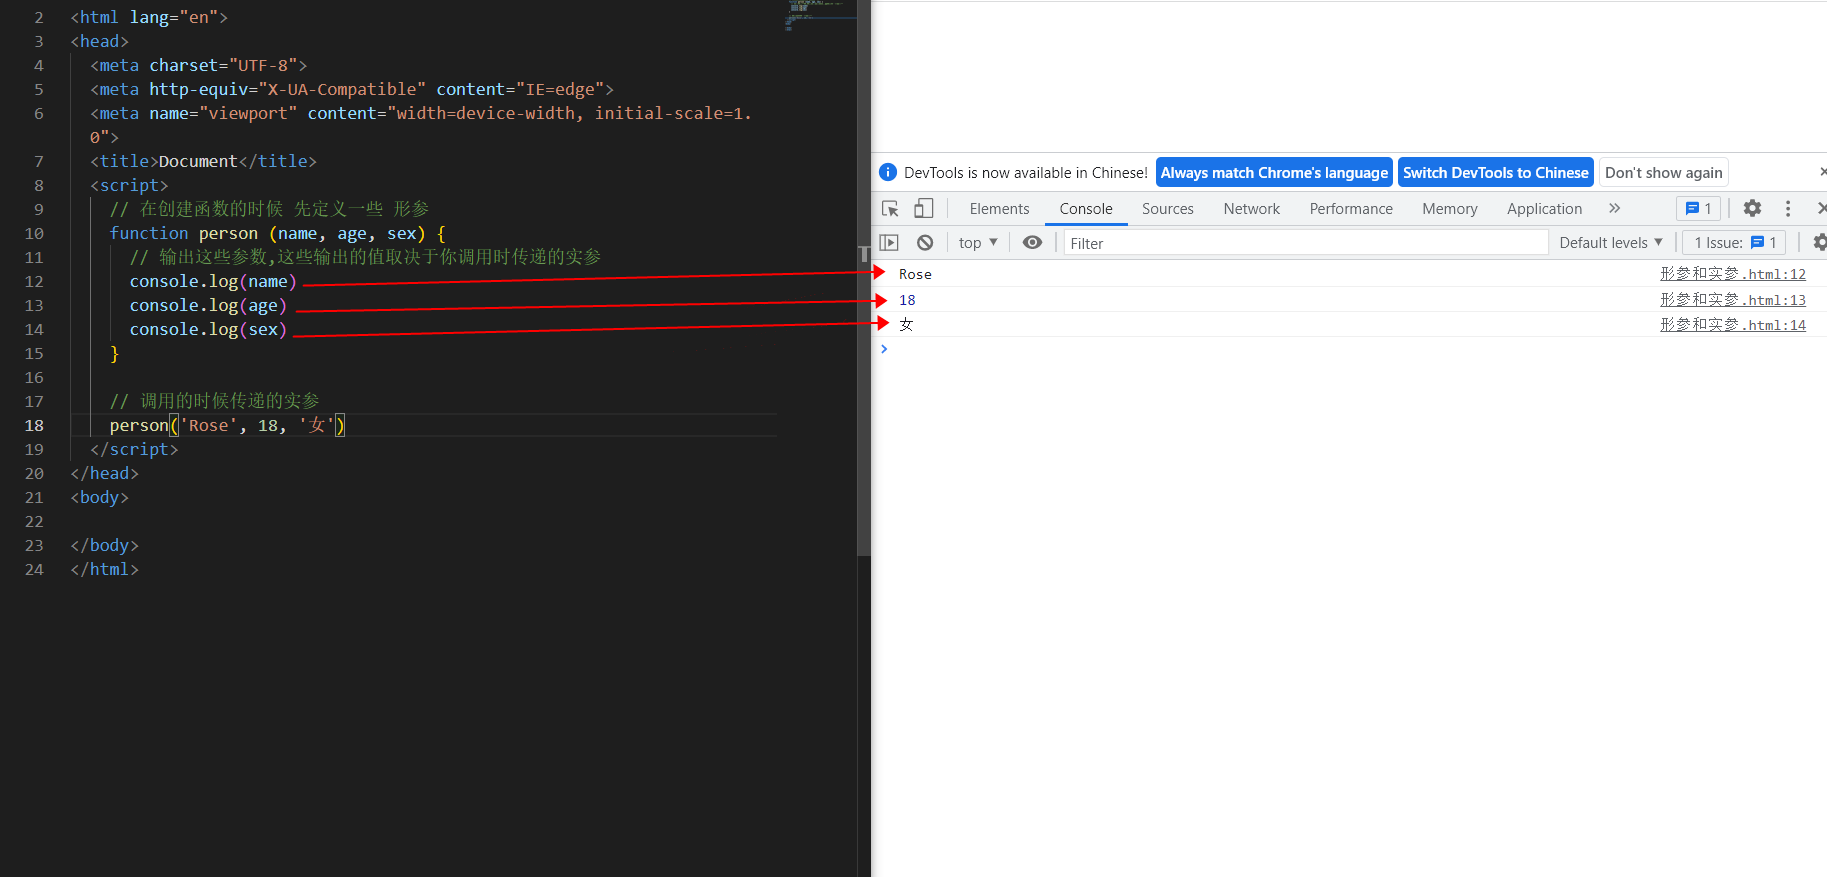The height and width of the screenshot is (877, 1827).
Task: Expand more DevTools tabs chevron
Action: coord(1614,208)
